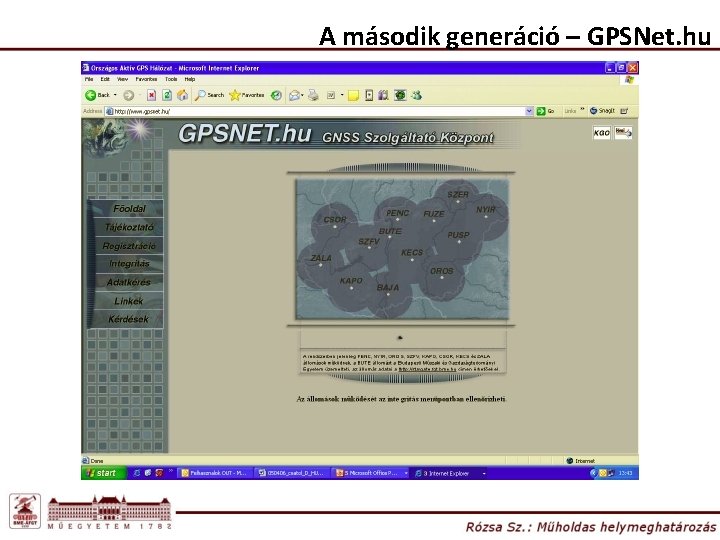The height and width of the screenshot is (540, 720).
Task: Click the yellow note toolbar icon
Action: pyautogui.click(x=353, y=96)
